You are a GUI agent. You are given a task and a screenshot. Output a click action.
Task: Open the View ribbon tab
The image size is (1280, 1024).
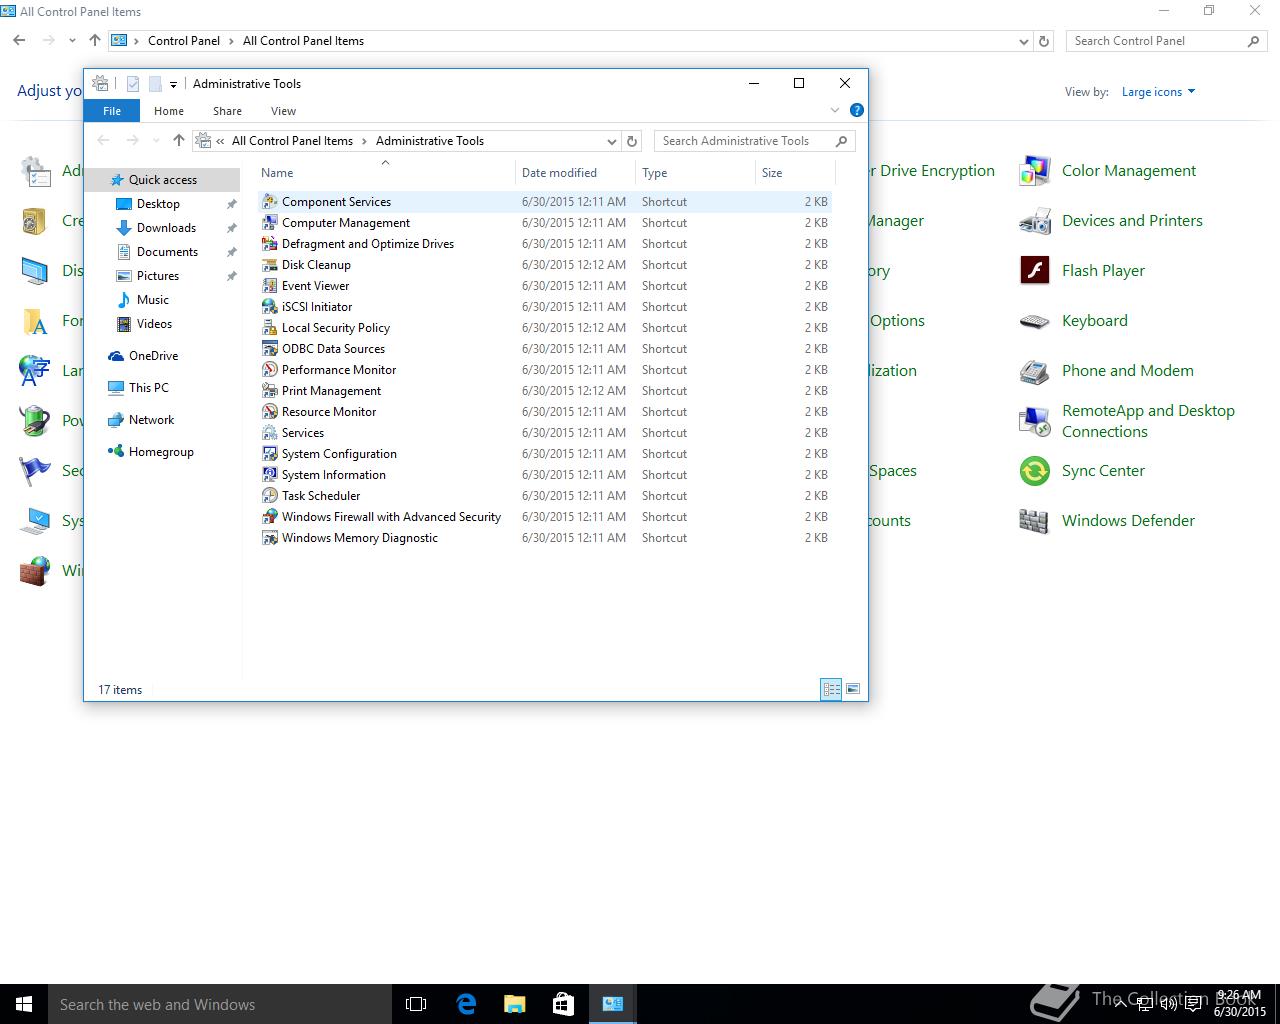point(283,111)
